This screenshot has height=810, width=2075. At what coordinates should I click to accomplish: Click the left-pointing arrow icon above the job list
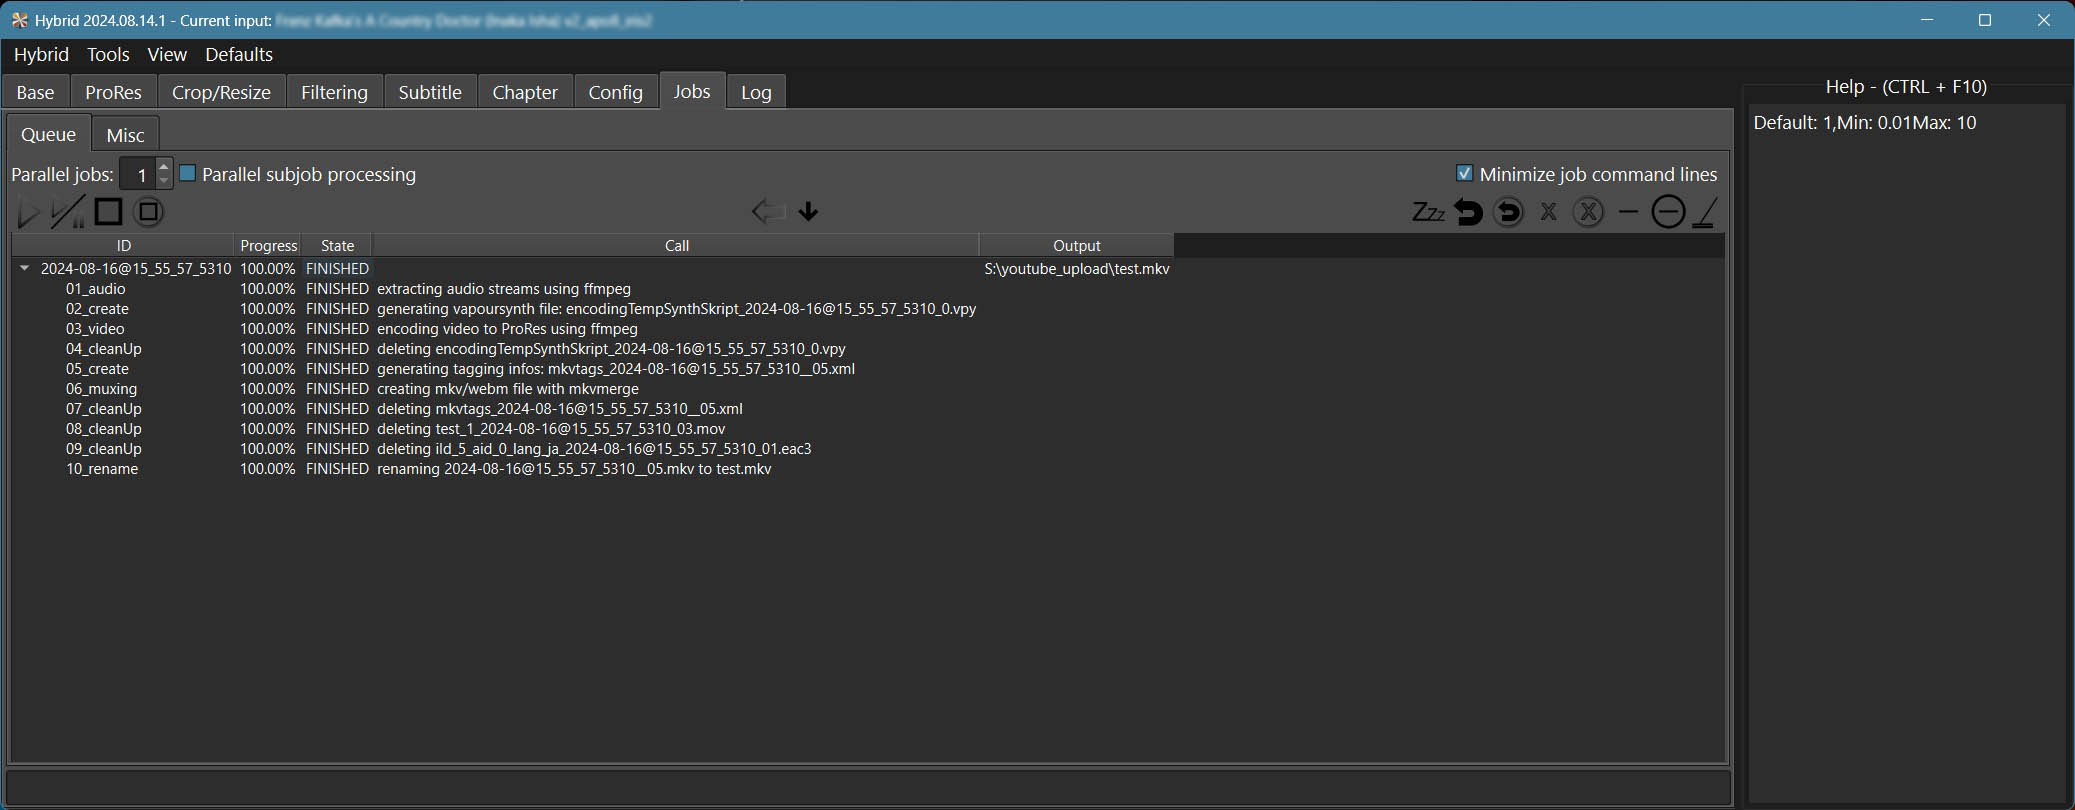point(767,211)
